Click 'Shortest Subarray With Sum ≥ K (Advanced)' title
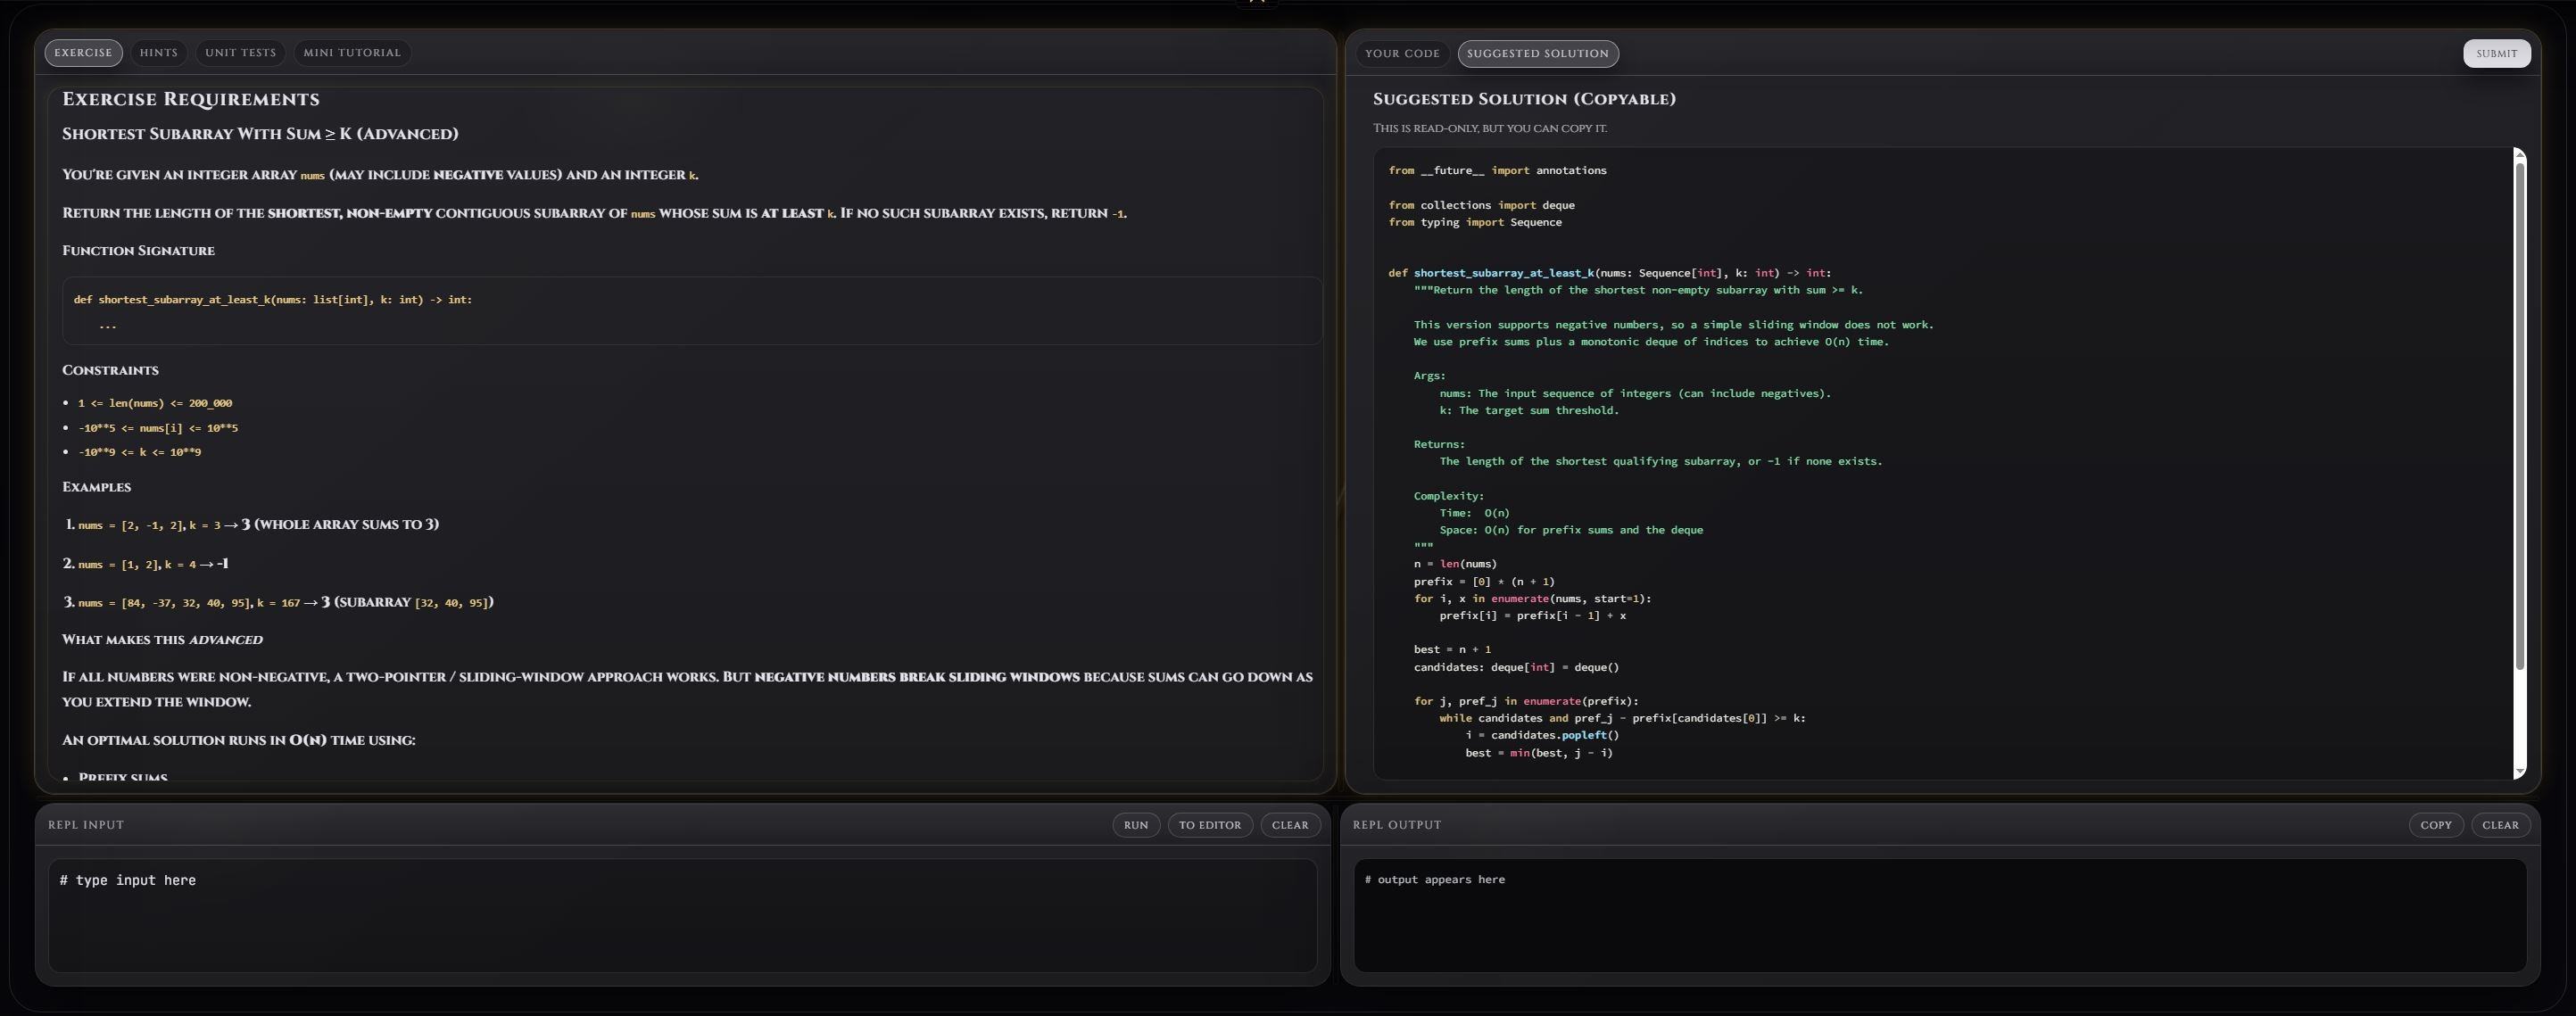The image size is (2576, 1016). [x=260, y=134]
